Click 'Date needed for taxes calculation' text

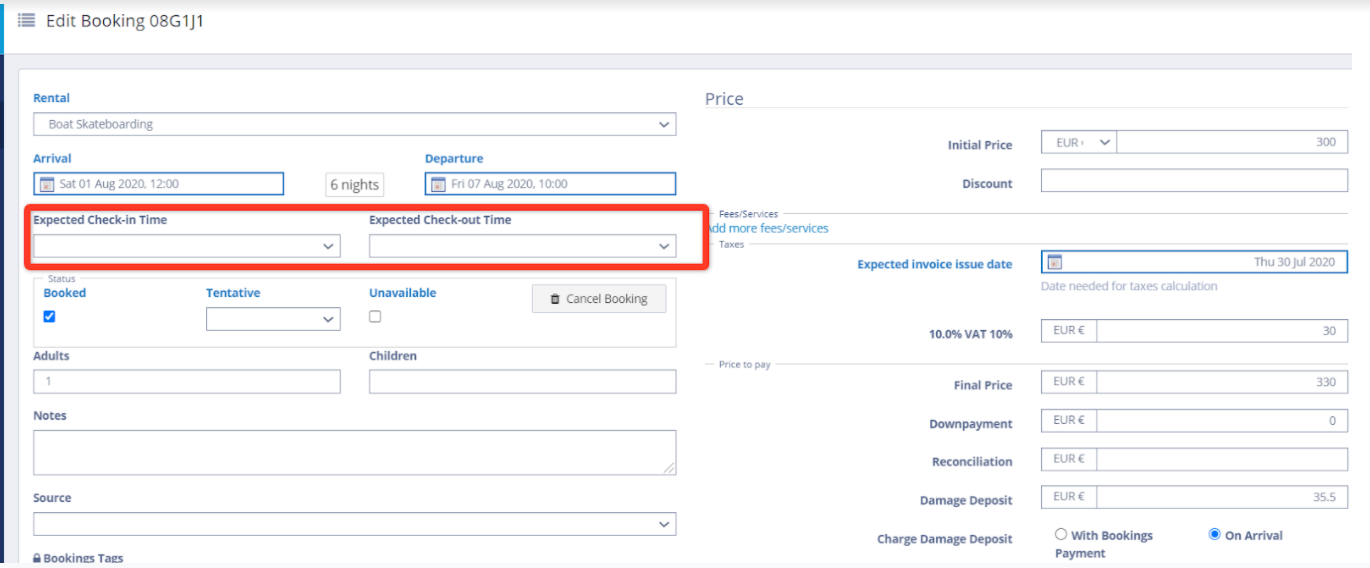(1129, 286)
